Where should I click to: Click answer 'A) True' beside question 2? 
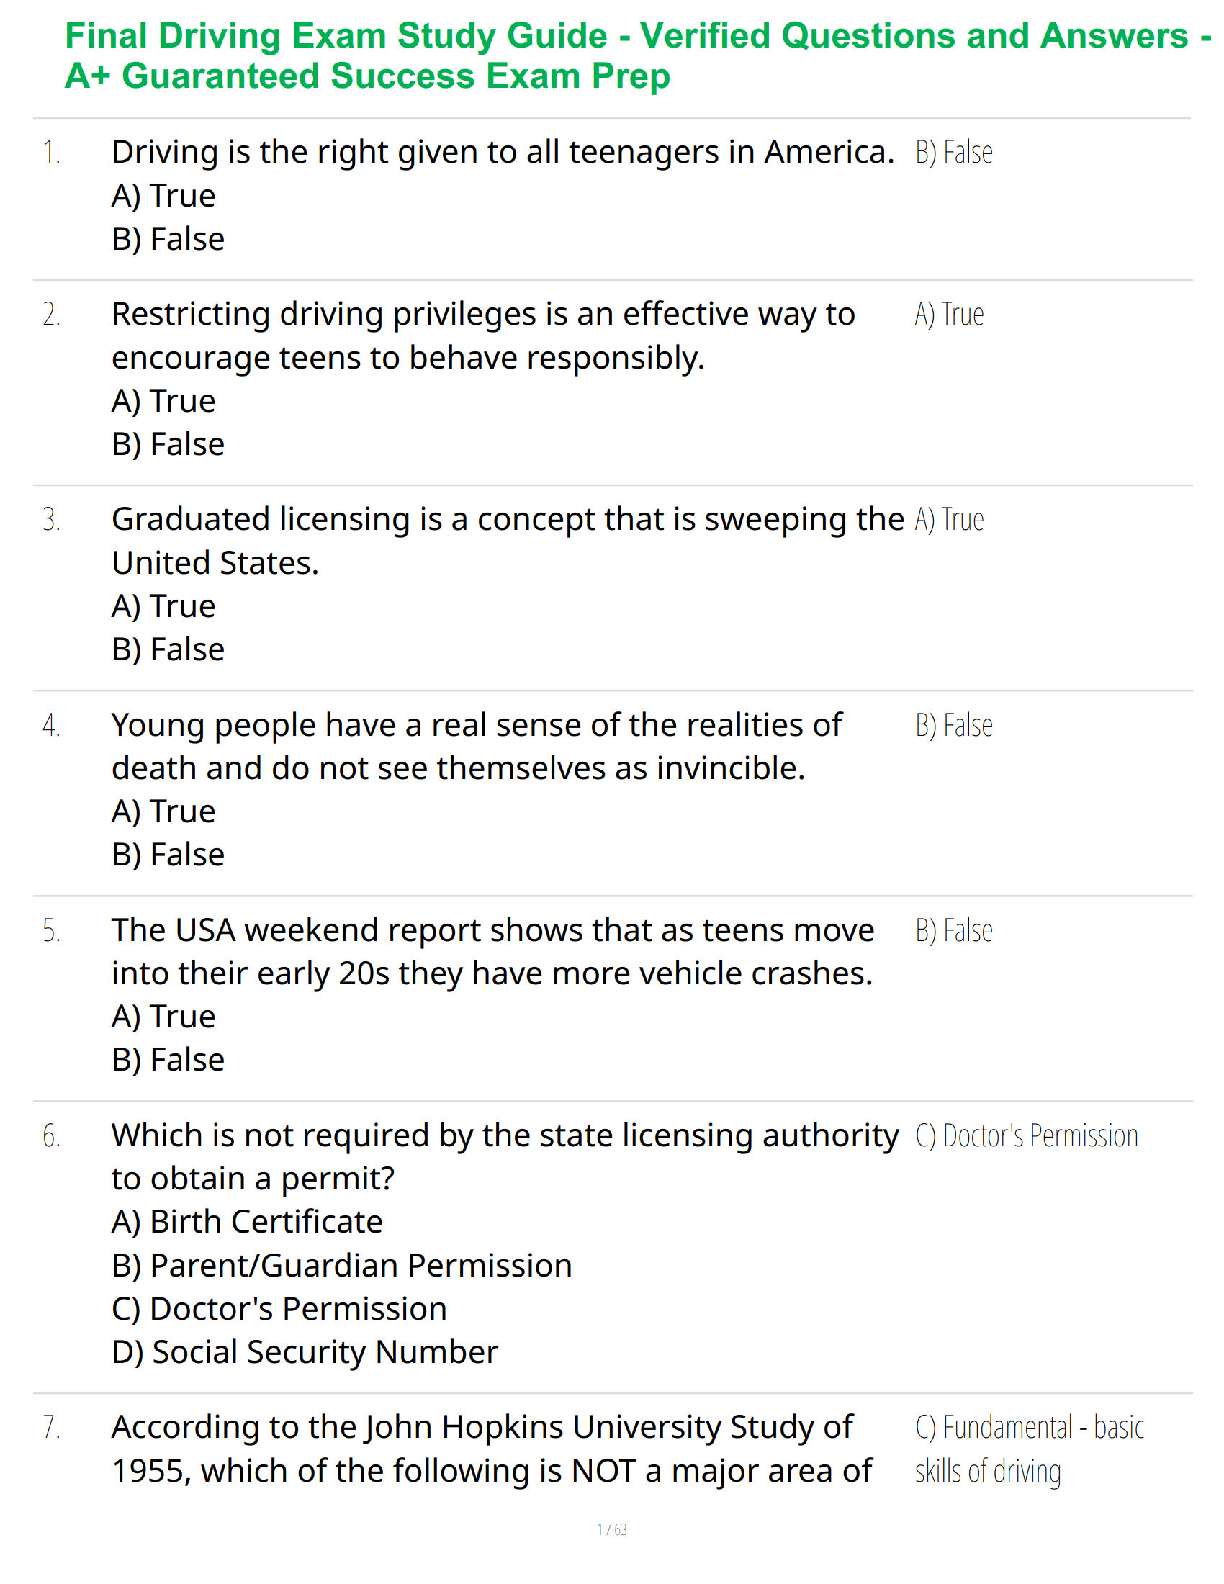950,314
